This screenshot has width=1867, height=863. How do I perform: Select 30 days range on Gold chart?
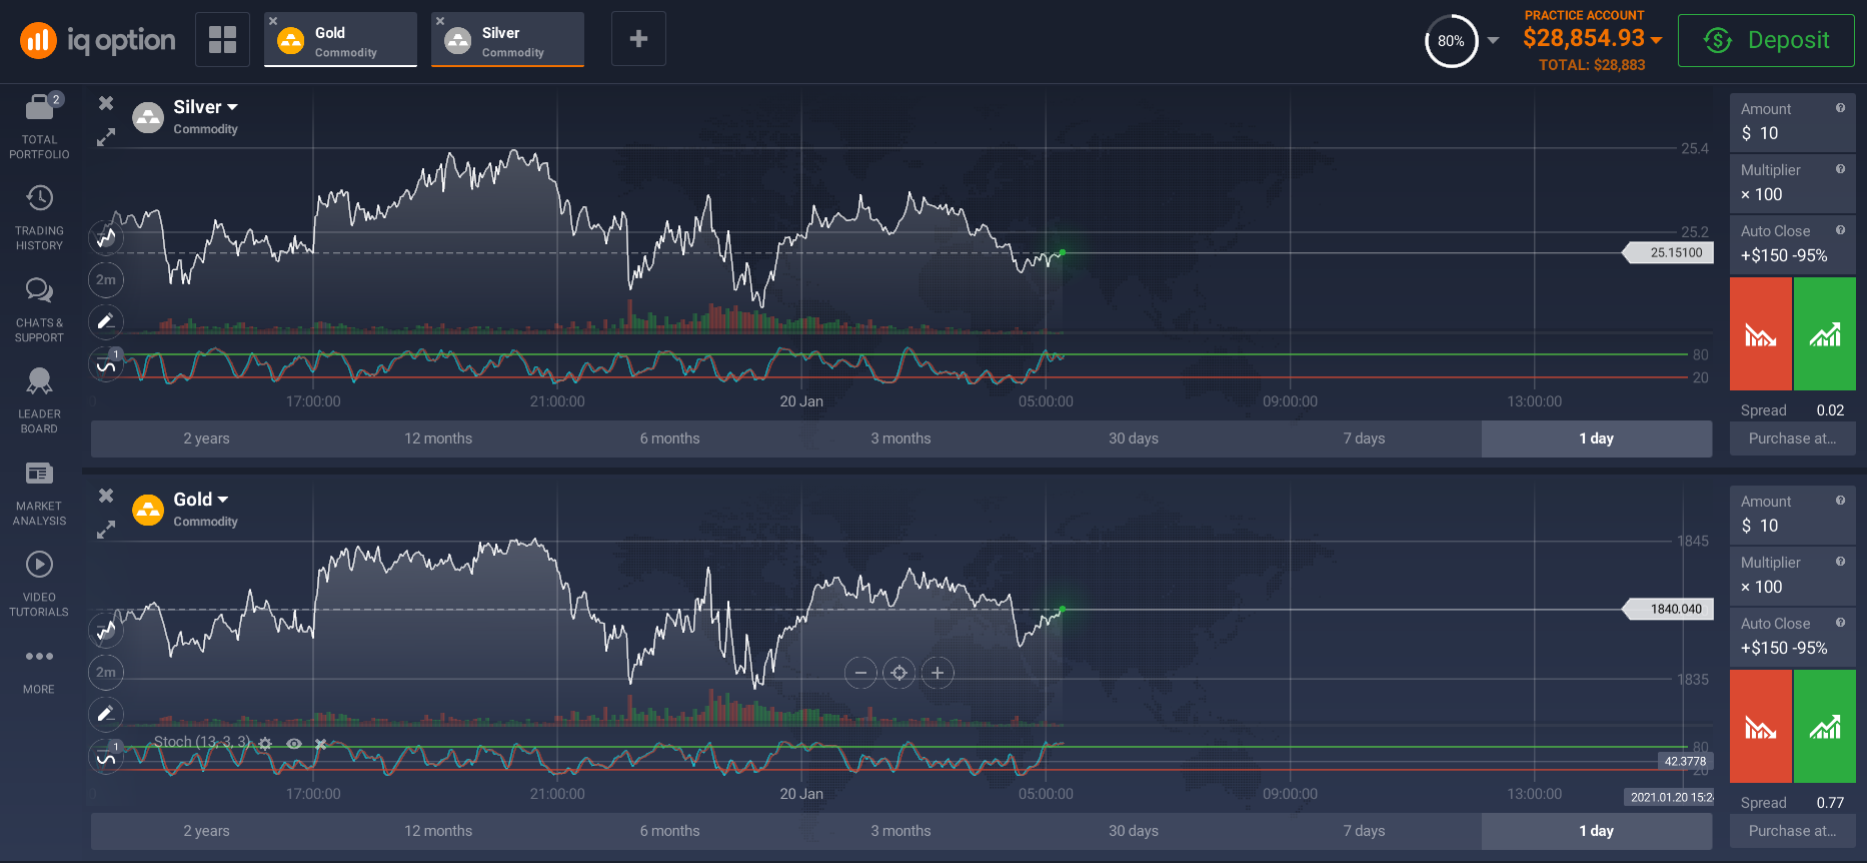[x=1133, y=831]
